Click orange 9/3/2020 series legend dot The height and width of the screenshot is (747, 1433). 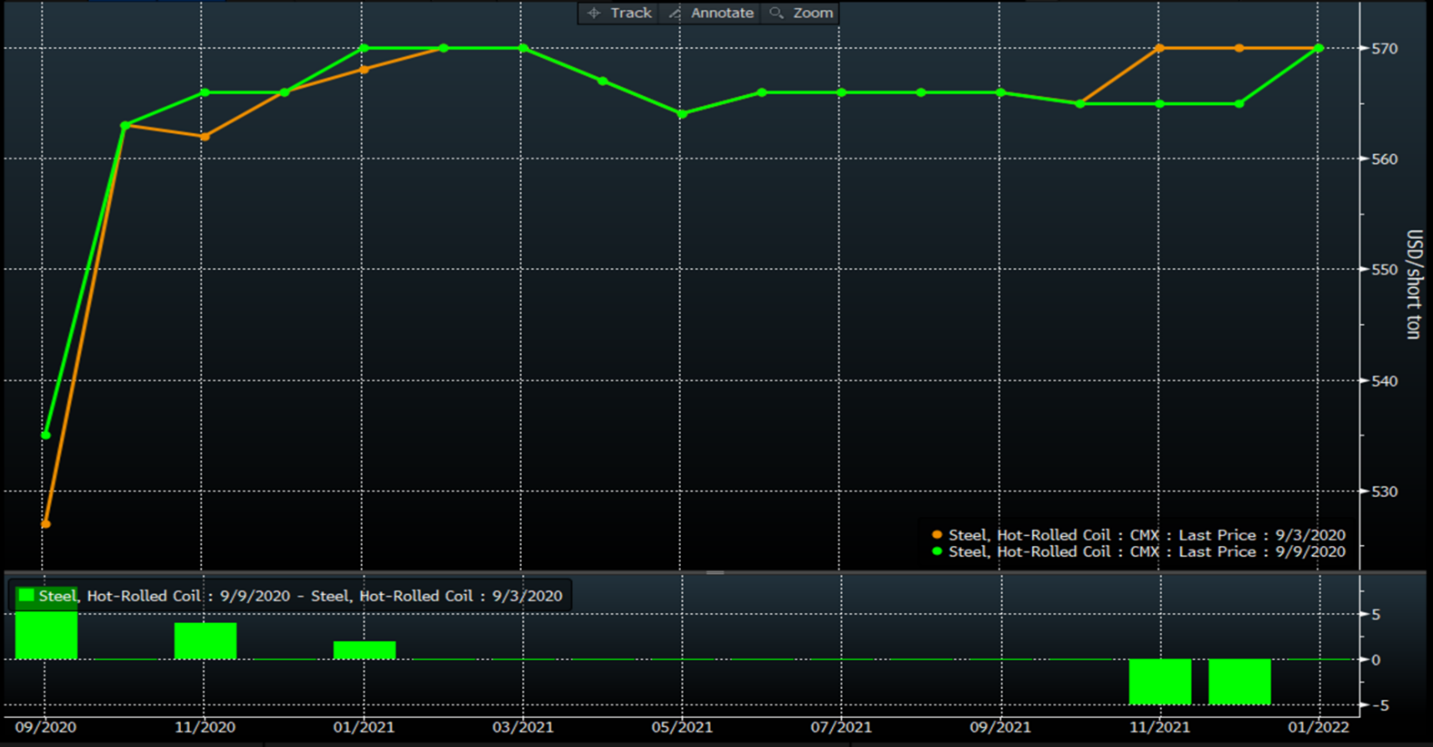pyautogui.click(x=937, y=535)
